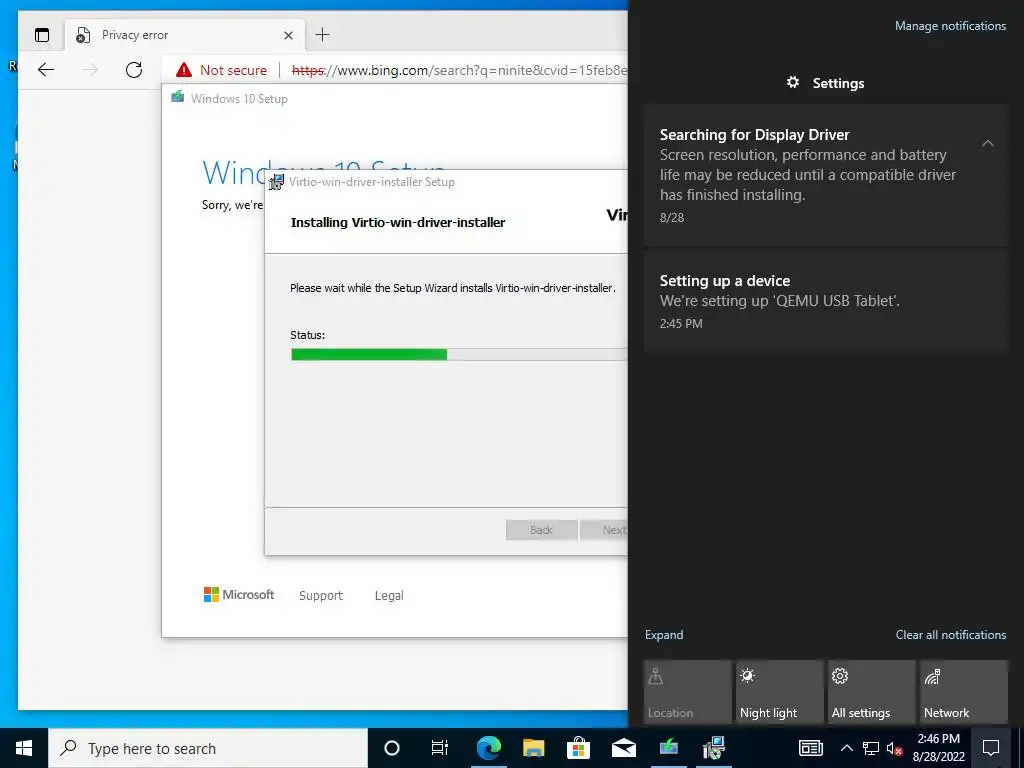This screenshot has height=768, width=1024.
Task: Toggle the Location quick action
Action: (688, 692)
